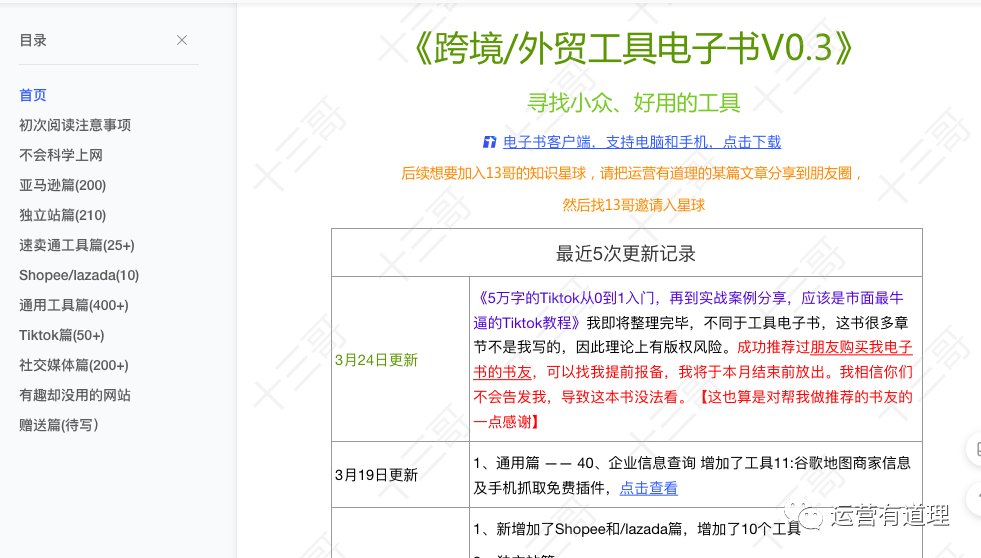The image size is (981, 558).
Task: Click the 电子书客户端 download link
Action: pos(642,143)
